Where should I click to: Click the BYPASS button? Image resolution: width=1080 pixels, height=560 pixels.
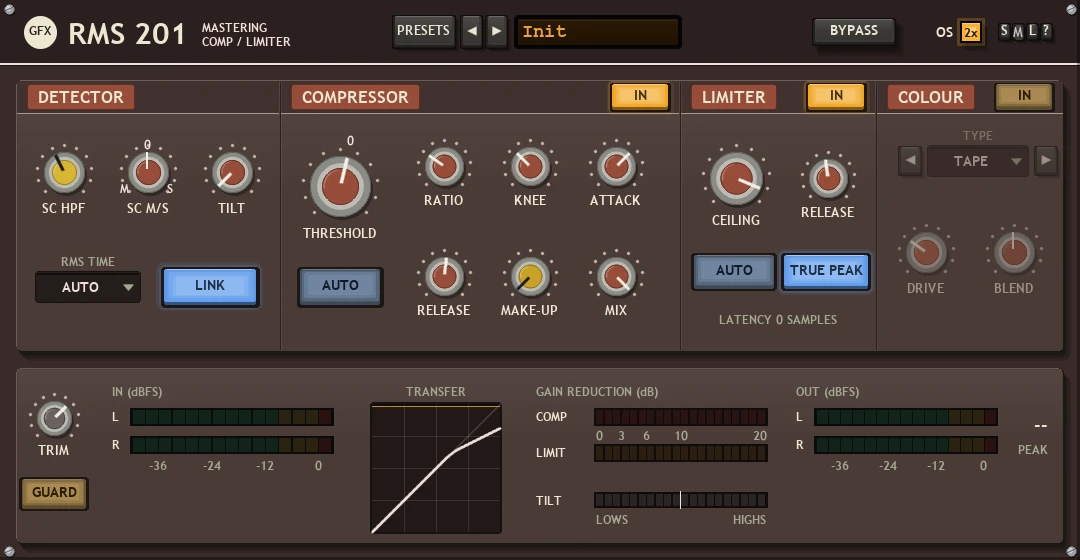853,31
